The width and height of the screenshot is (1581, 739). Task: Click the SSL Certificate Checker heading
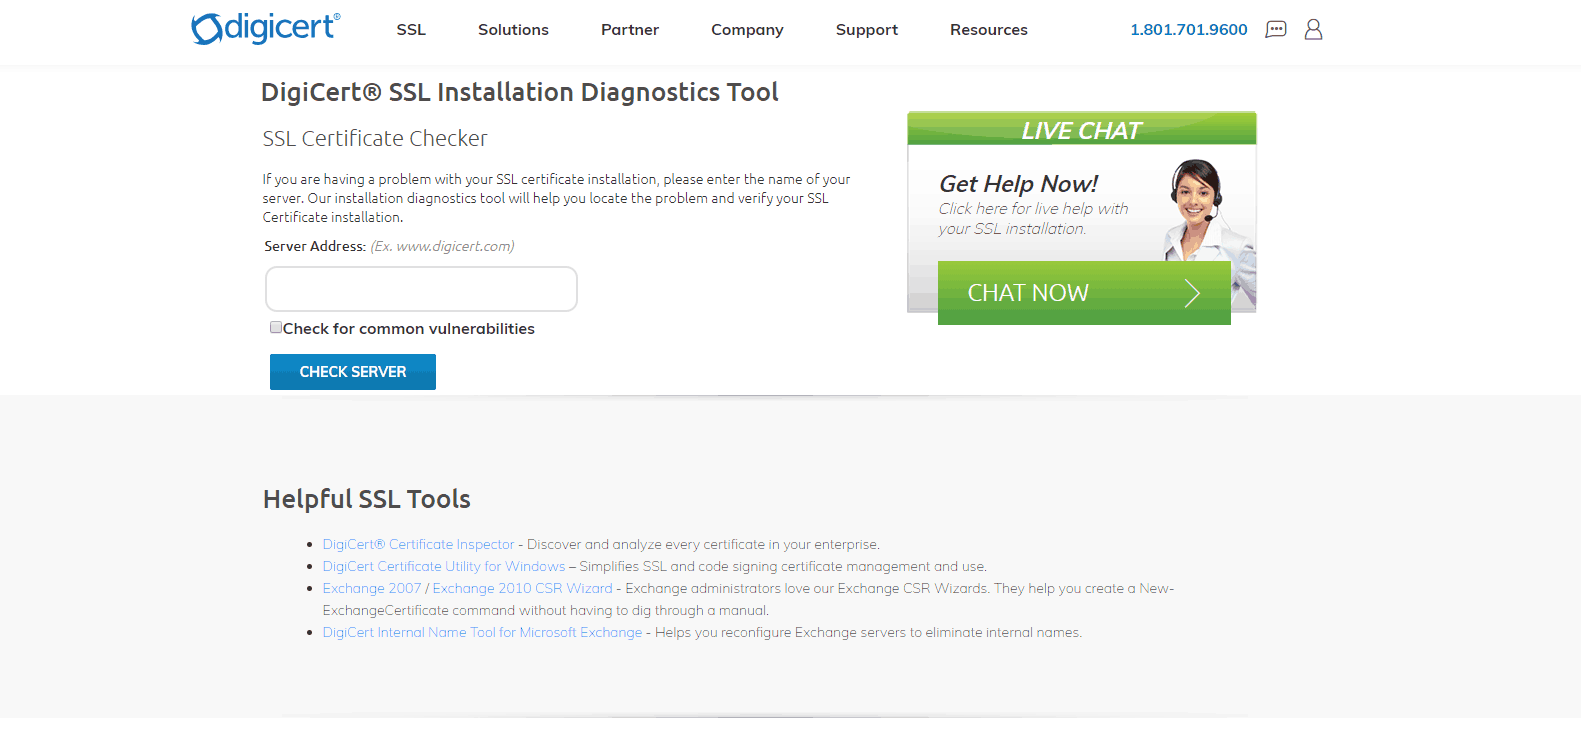375,138
